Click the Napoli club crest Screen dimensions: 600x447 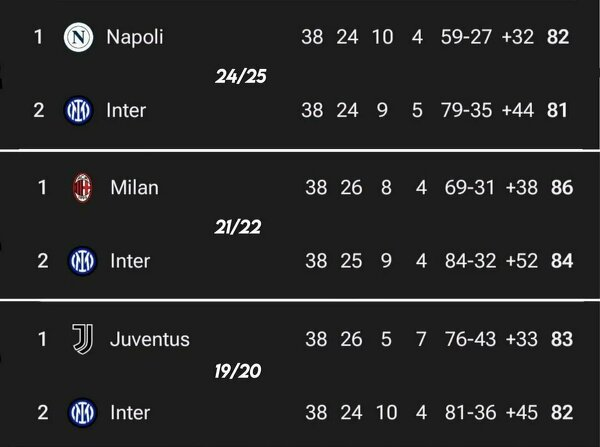[x=78, y=37]
